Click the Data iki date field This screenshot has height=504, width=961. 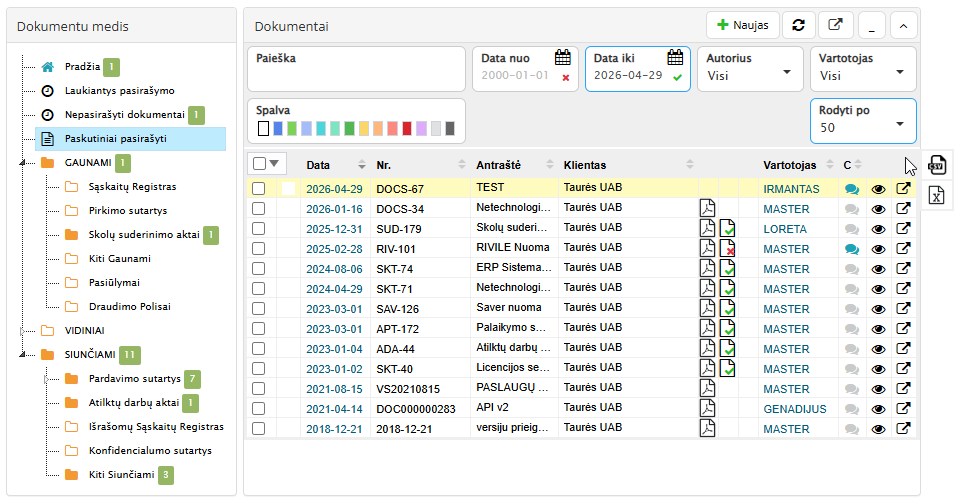click(x=637, y=69)
